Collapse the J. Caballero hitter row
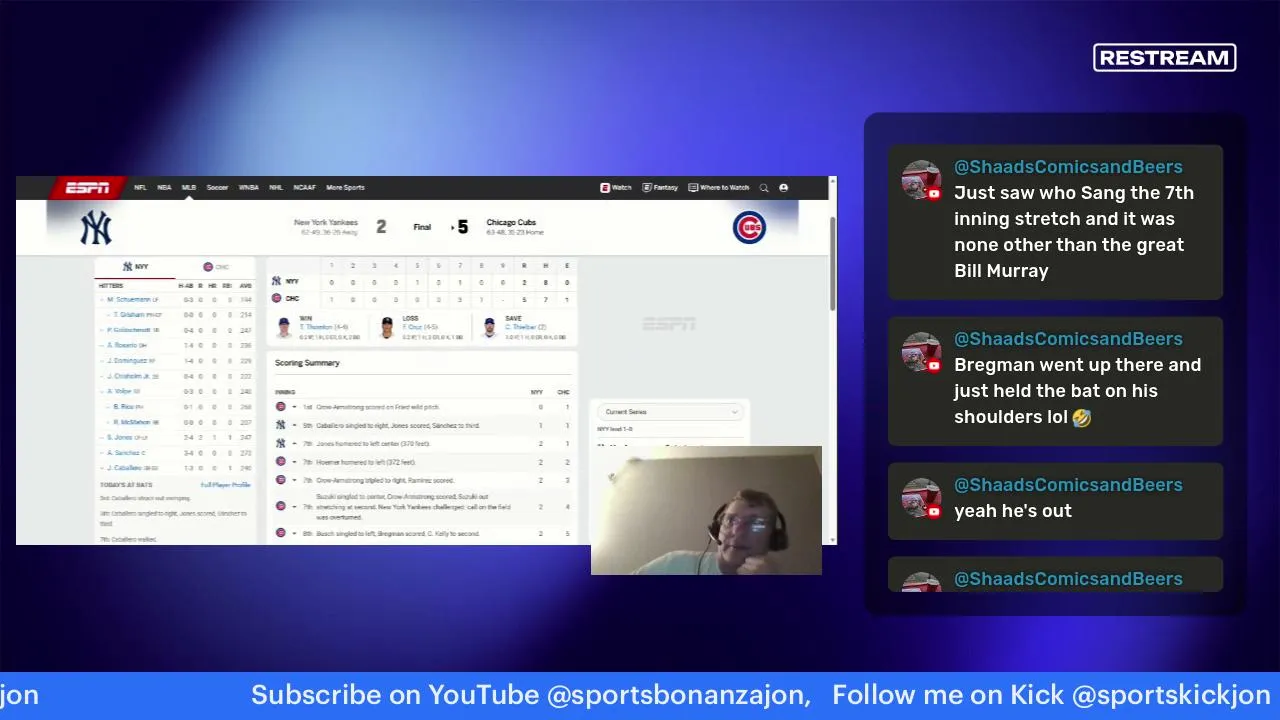This screenshot has width=1280, height=720. pyautogui.click(x=102, y=468)
